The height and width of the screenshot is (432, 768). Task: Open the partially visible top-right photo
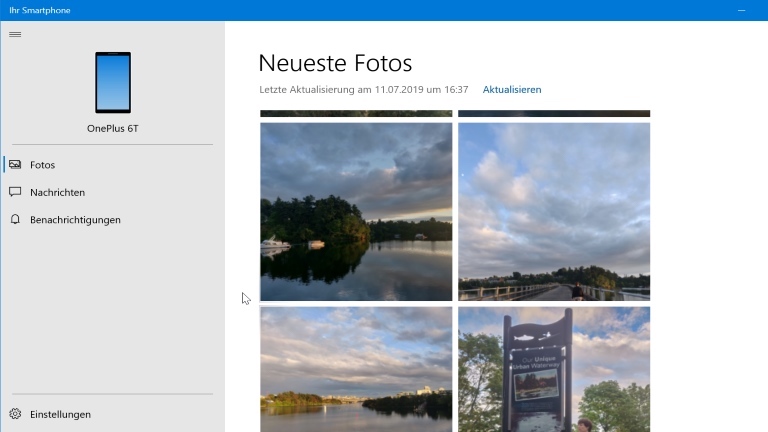[554, 114]
